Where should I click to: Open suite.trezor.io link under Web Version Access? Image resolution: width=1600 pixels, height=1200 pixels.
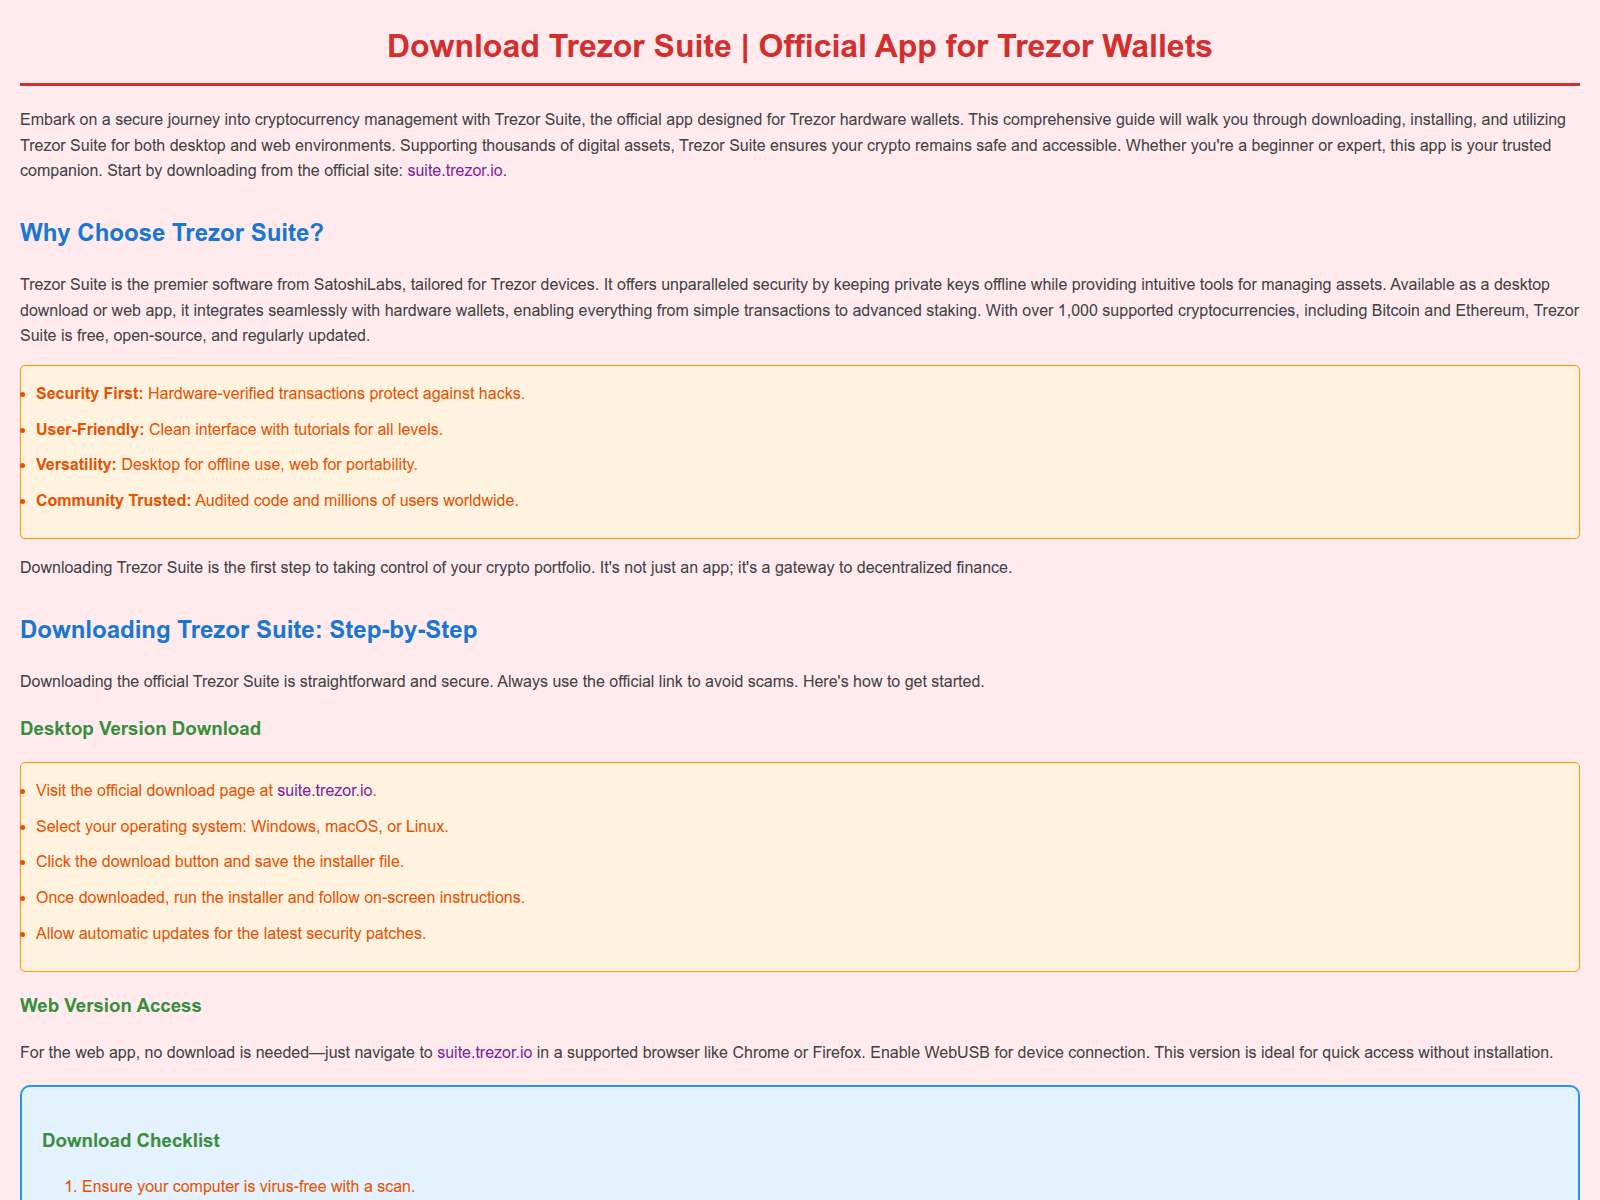485,1053
